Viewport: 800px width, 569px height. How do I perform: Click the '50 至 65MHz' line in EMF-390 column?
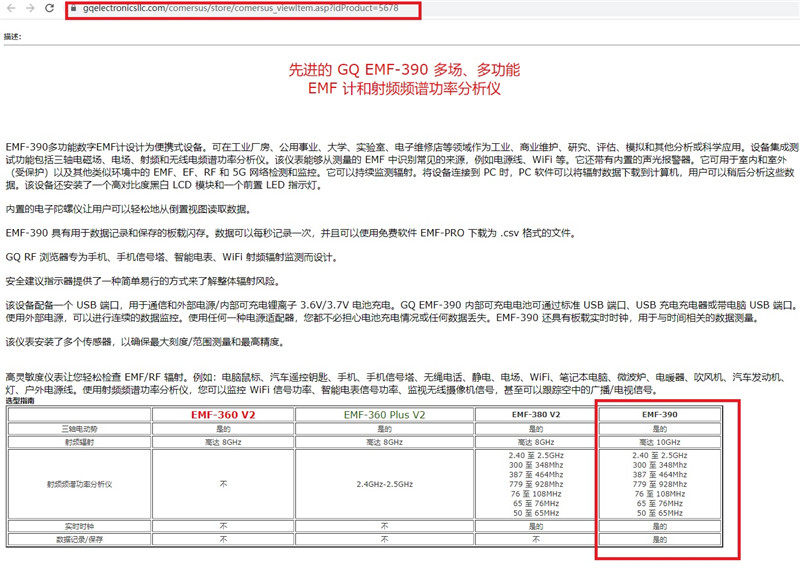[660, 513]
